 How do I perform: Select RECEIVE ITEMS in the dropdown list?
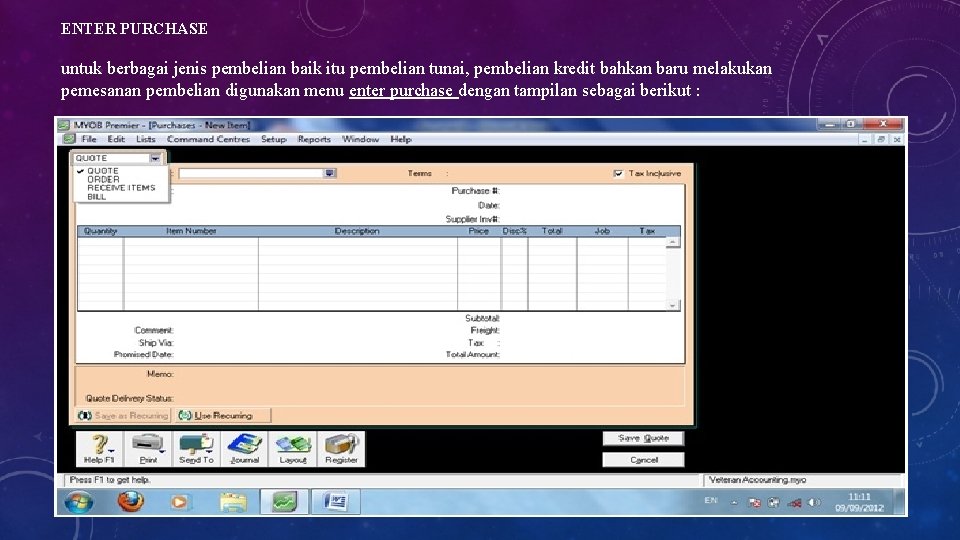[x=121, y=188]
